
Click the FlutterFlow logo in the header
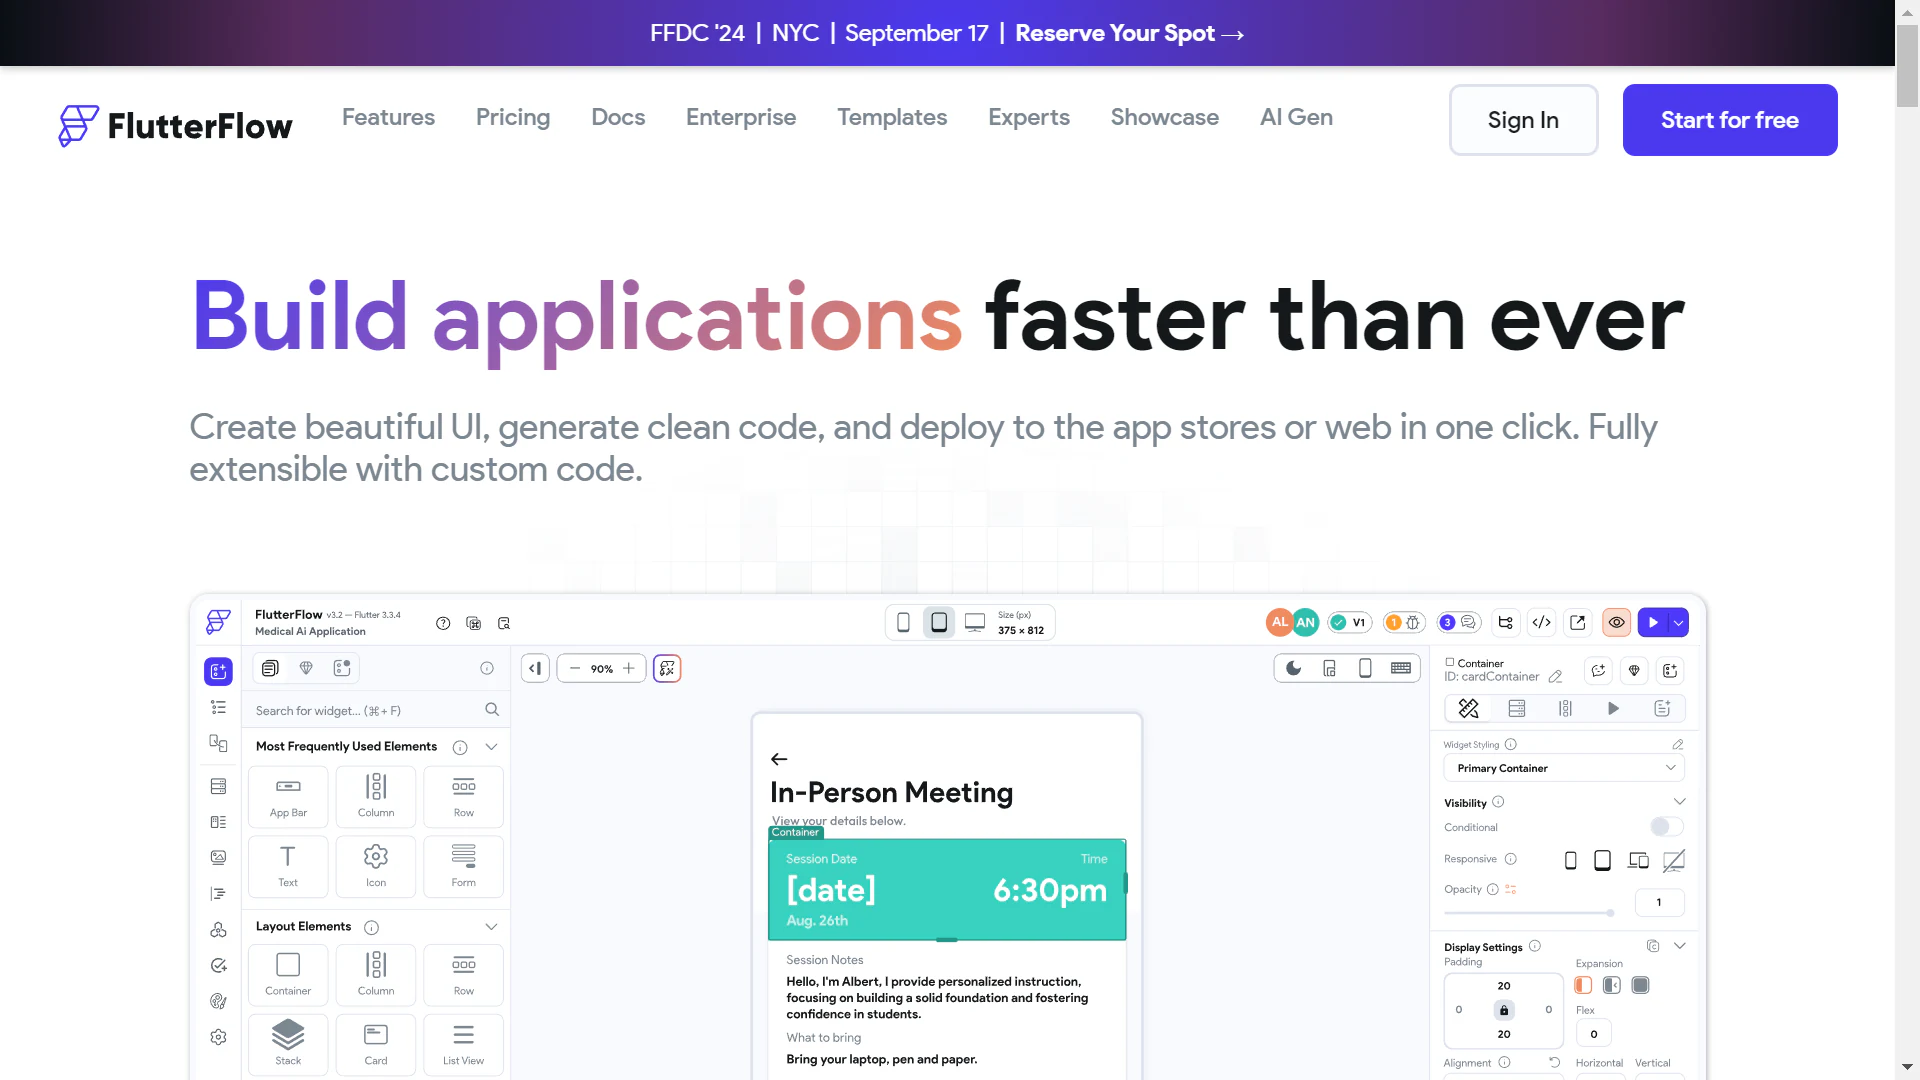(175, 125)
